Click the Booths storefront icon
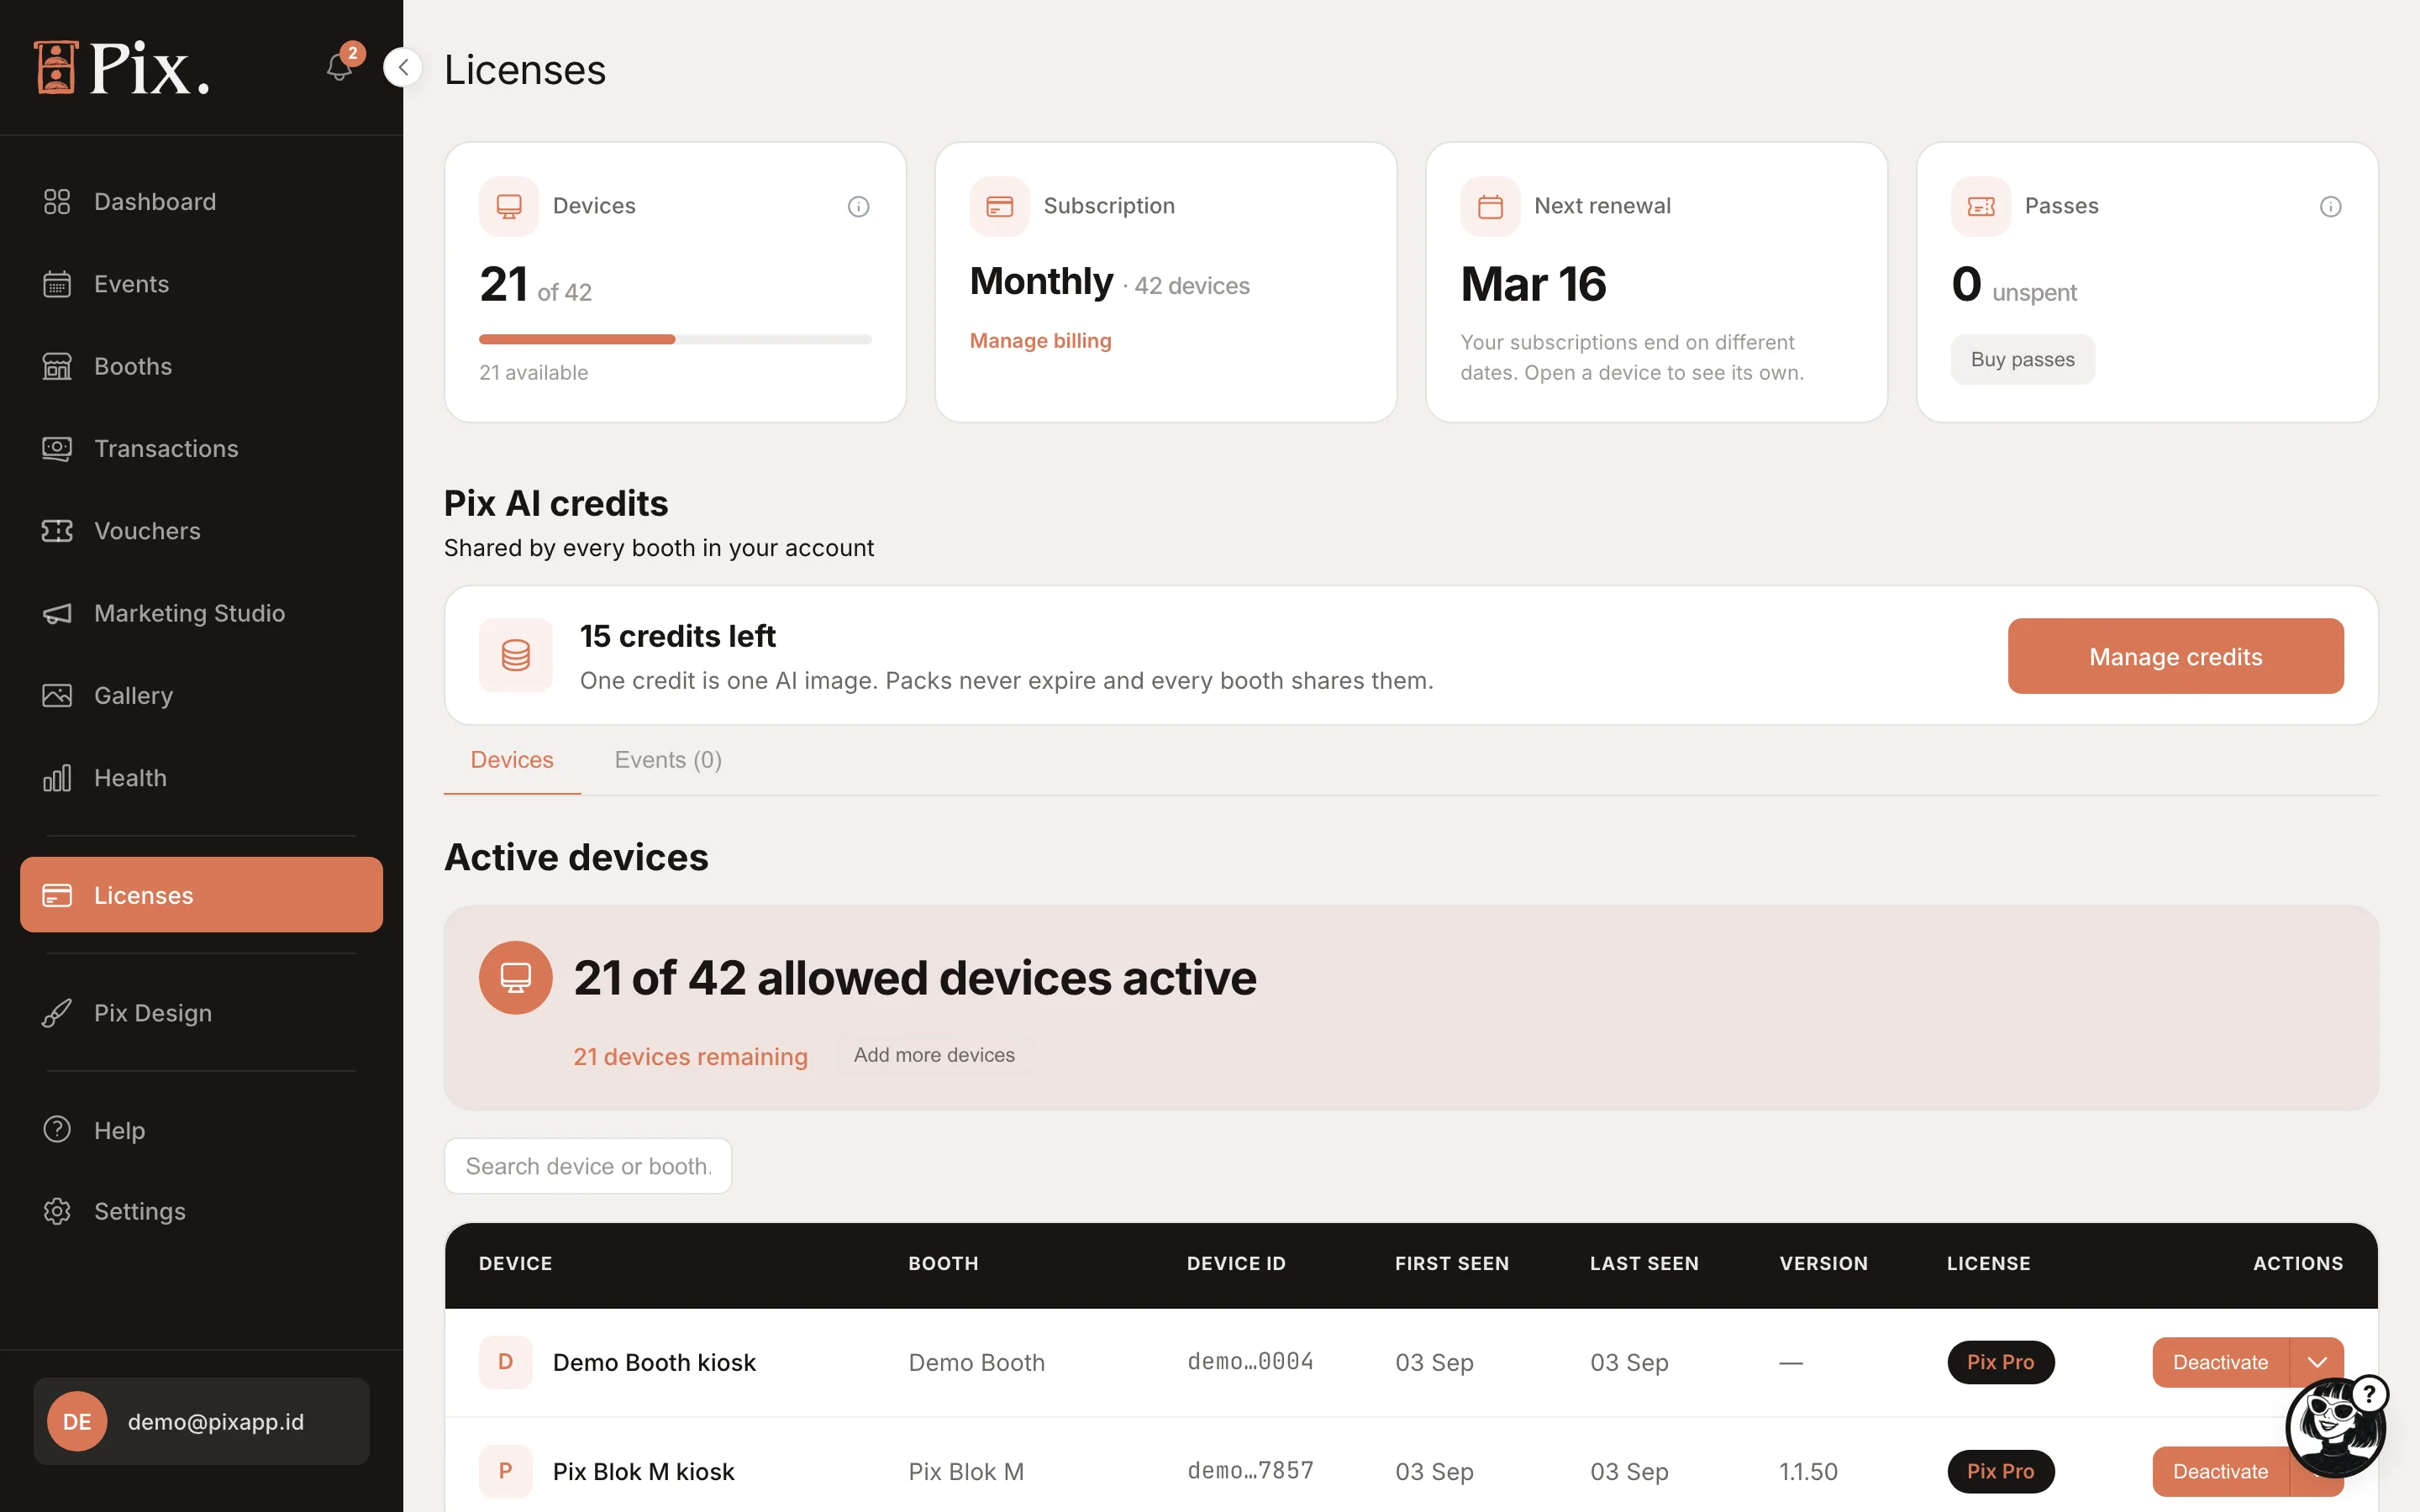Screen dimensions: 2420x1512 57,366
